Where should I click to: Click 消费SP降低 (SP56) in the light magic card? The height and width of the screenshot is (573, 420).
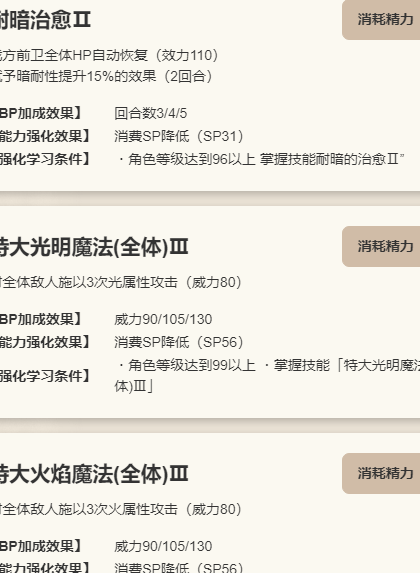click(x=179, y=342)
